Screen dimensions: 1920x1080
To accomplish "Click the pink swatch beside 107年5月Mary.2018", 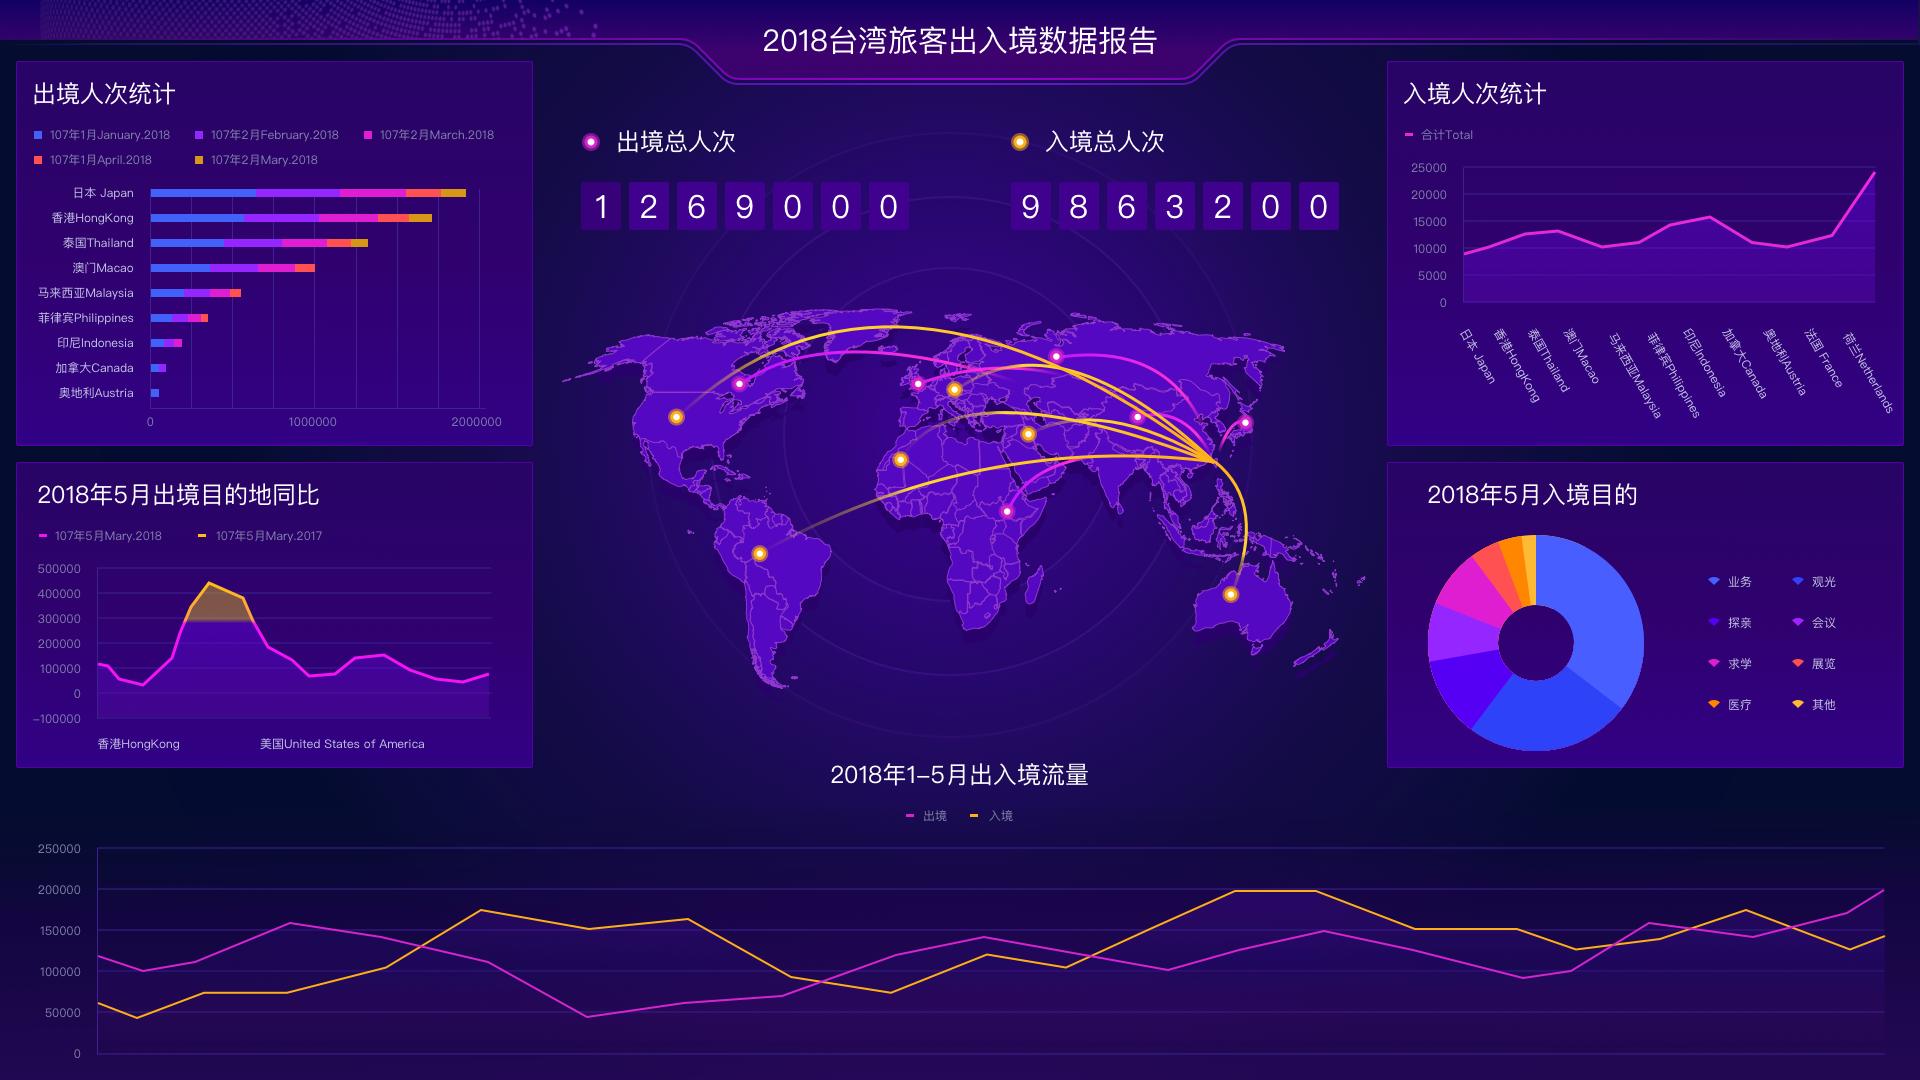I will click(x=44, y=536).
